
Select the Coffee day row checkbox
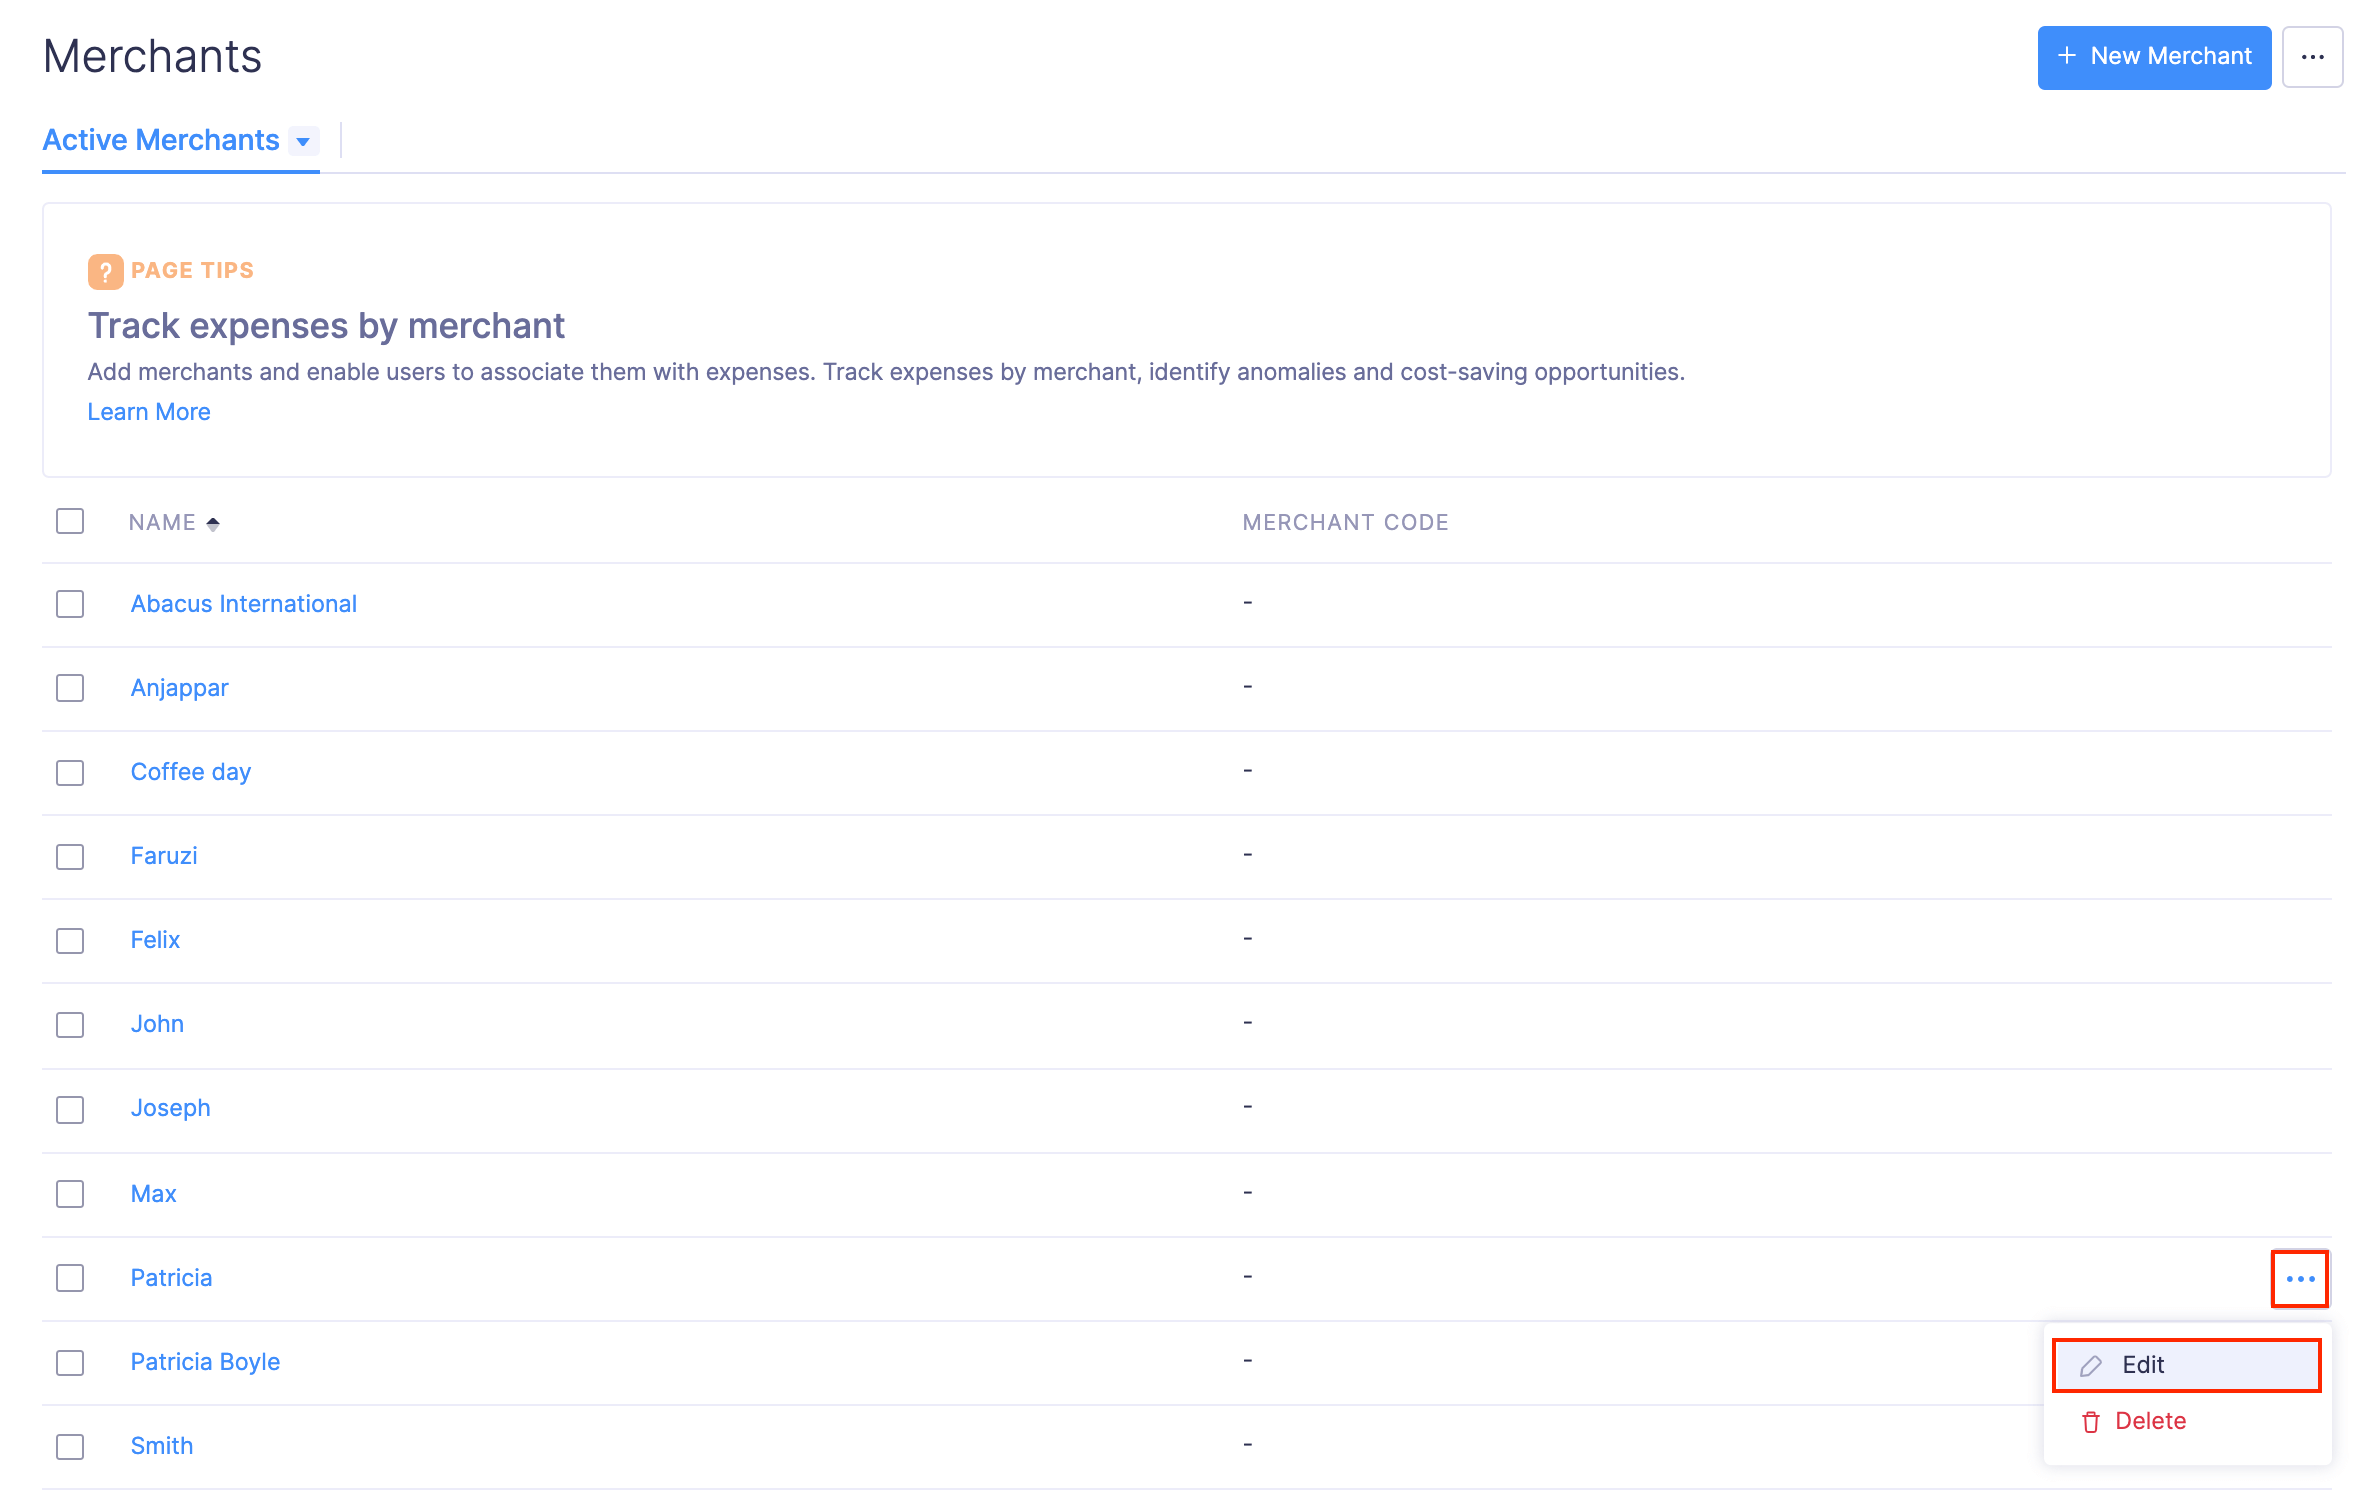[x=70, y=773]
